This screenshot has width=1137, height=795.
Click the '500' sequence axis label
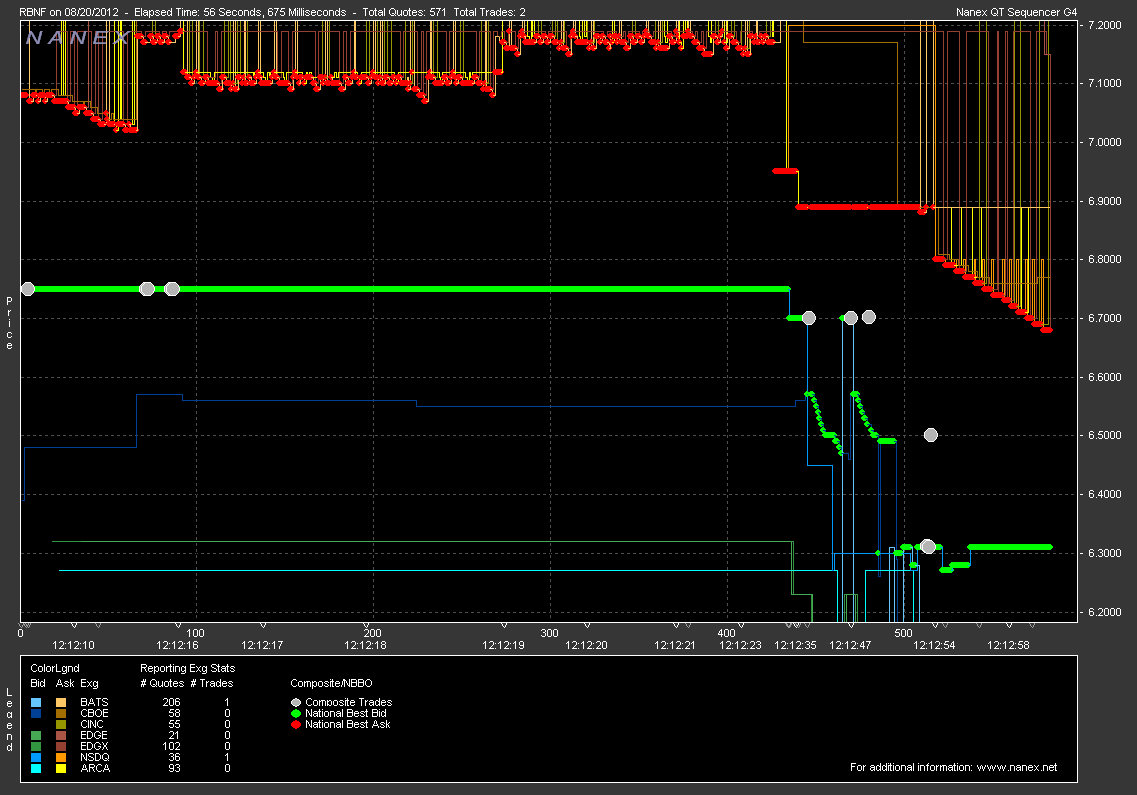click(904, 633)
